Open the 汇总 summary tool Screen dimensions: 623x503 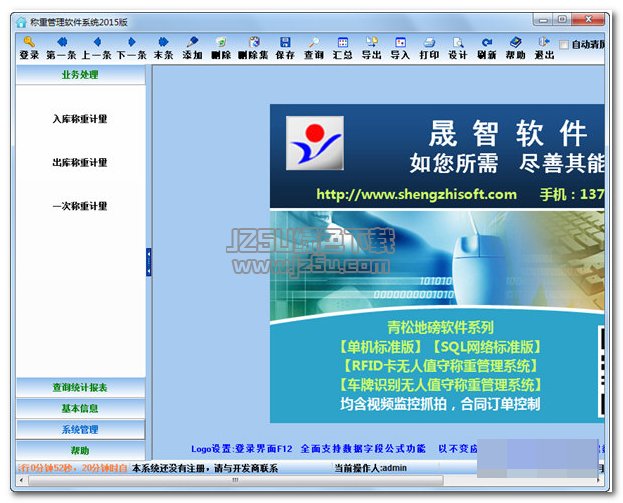(342, 48)
